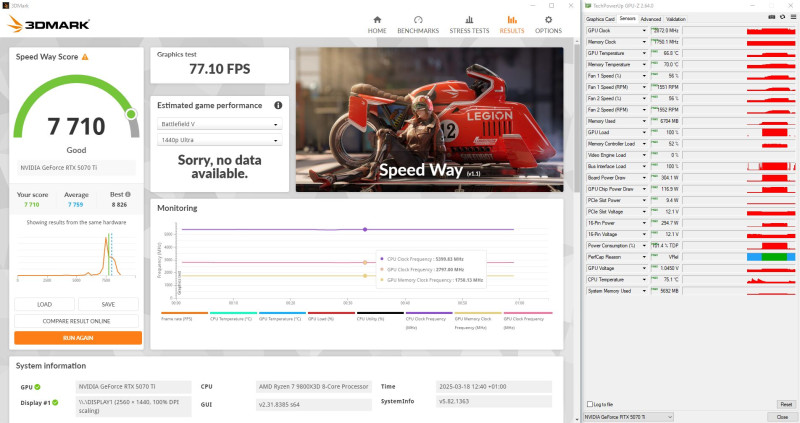Toggle the CPU Utility (%) legend swatch

[380, 313]
